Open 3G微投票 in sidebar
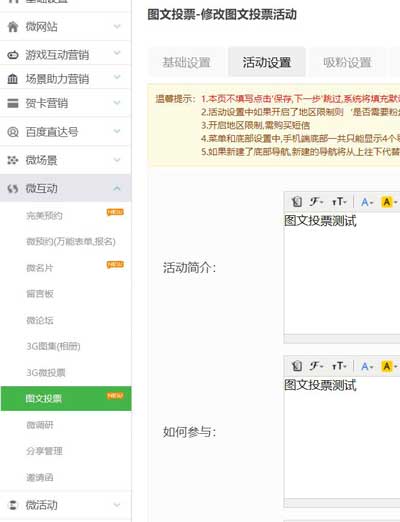This screenshot has height=522, width=400. tap(46, 372)
